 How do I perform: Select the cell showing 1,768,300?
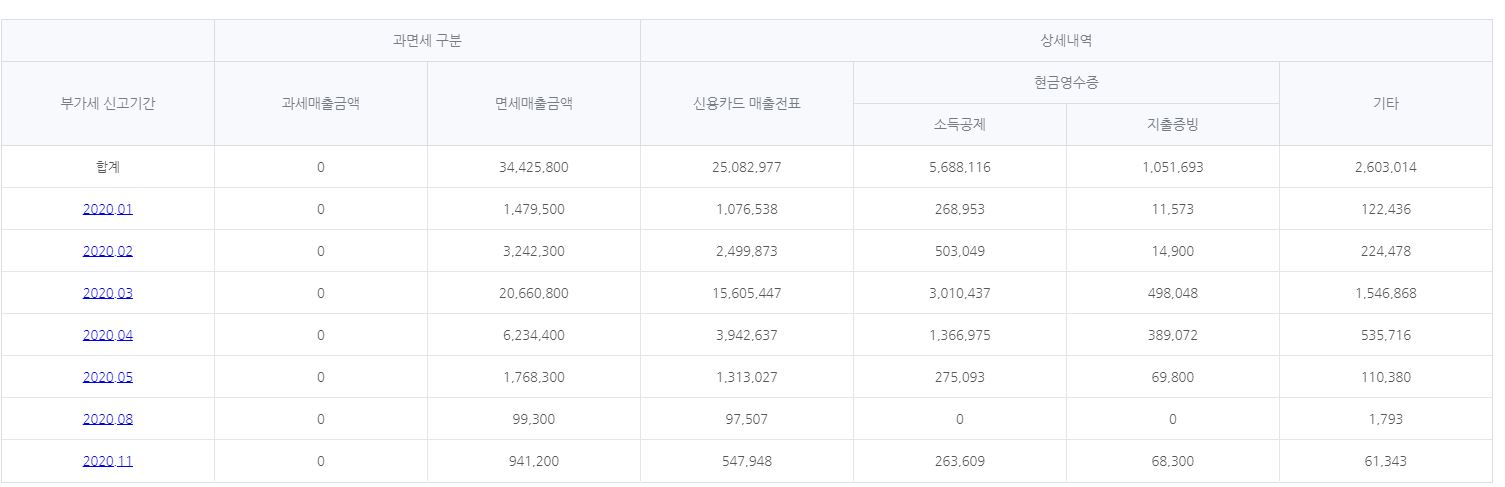[533, 377]
